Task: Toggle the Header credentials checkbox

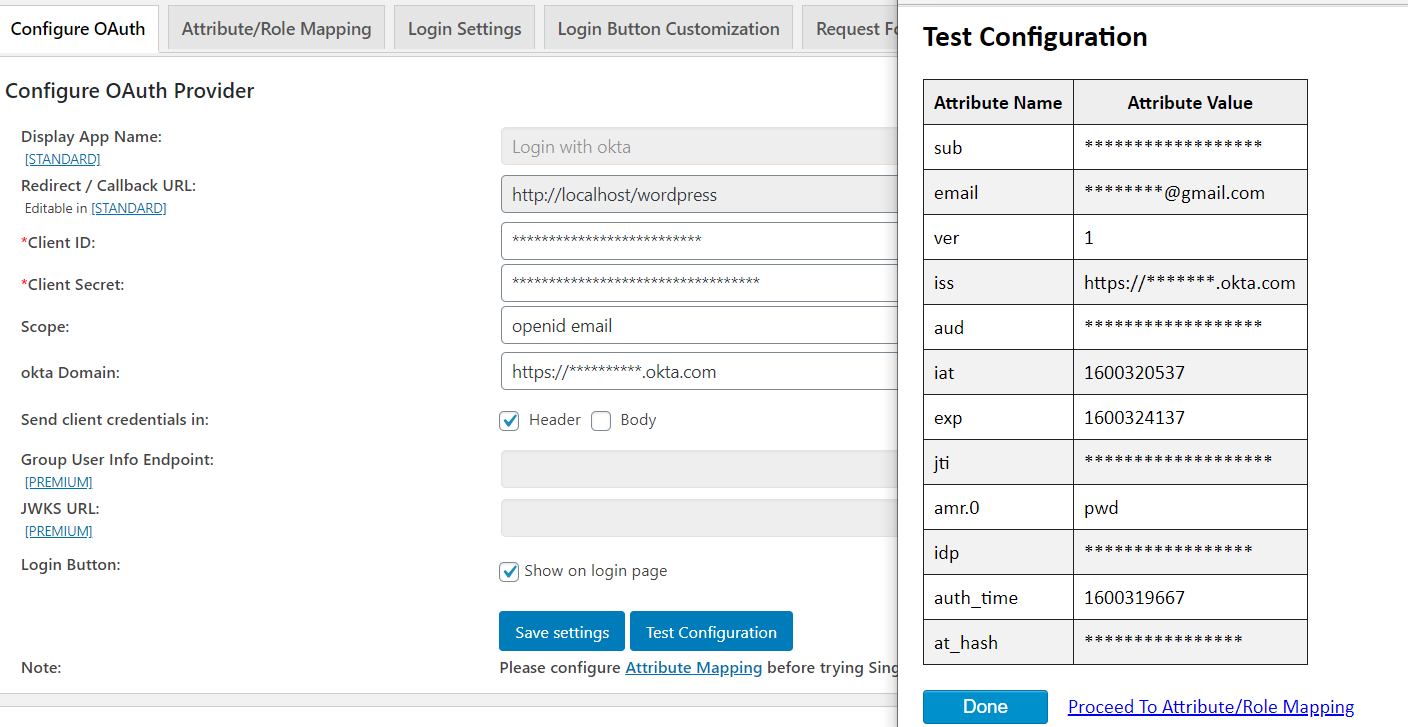Action: tap(510, 421)
